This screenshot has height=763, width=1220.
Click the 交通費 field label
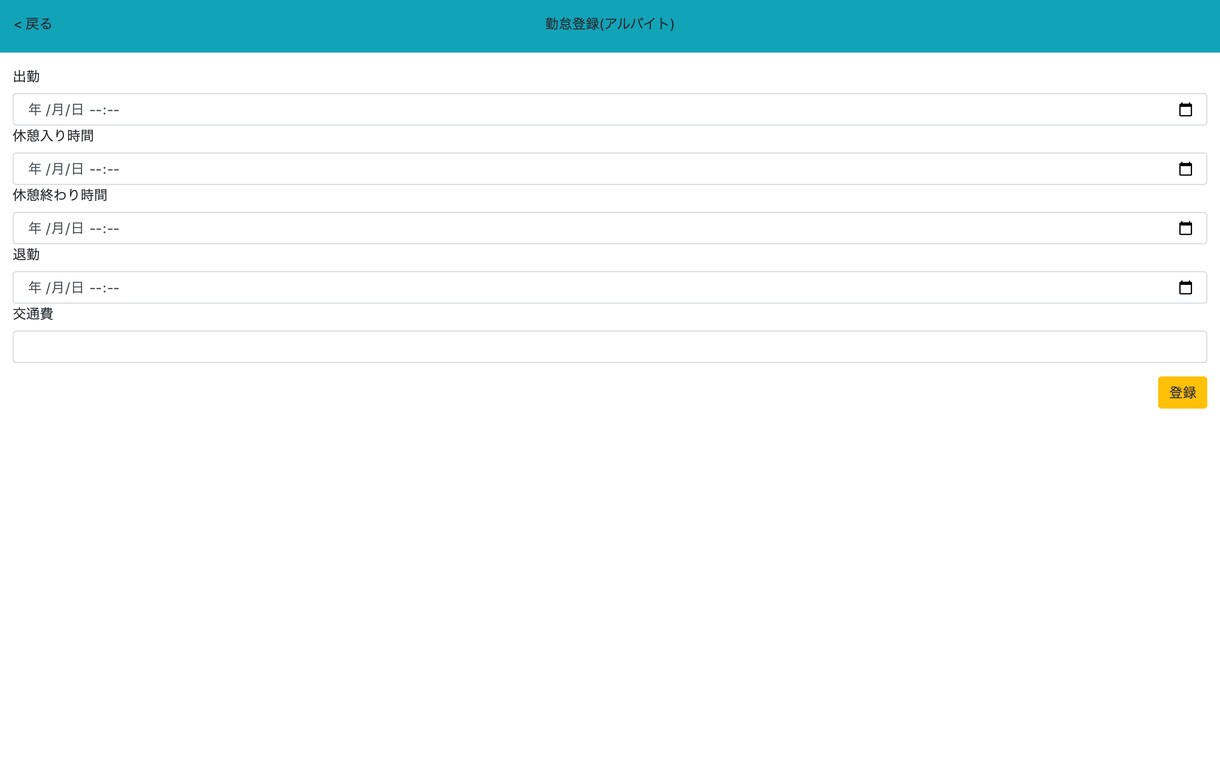tap(33, 314)
